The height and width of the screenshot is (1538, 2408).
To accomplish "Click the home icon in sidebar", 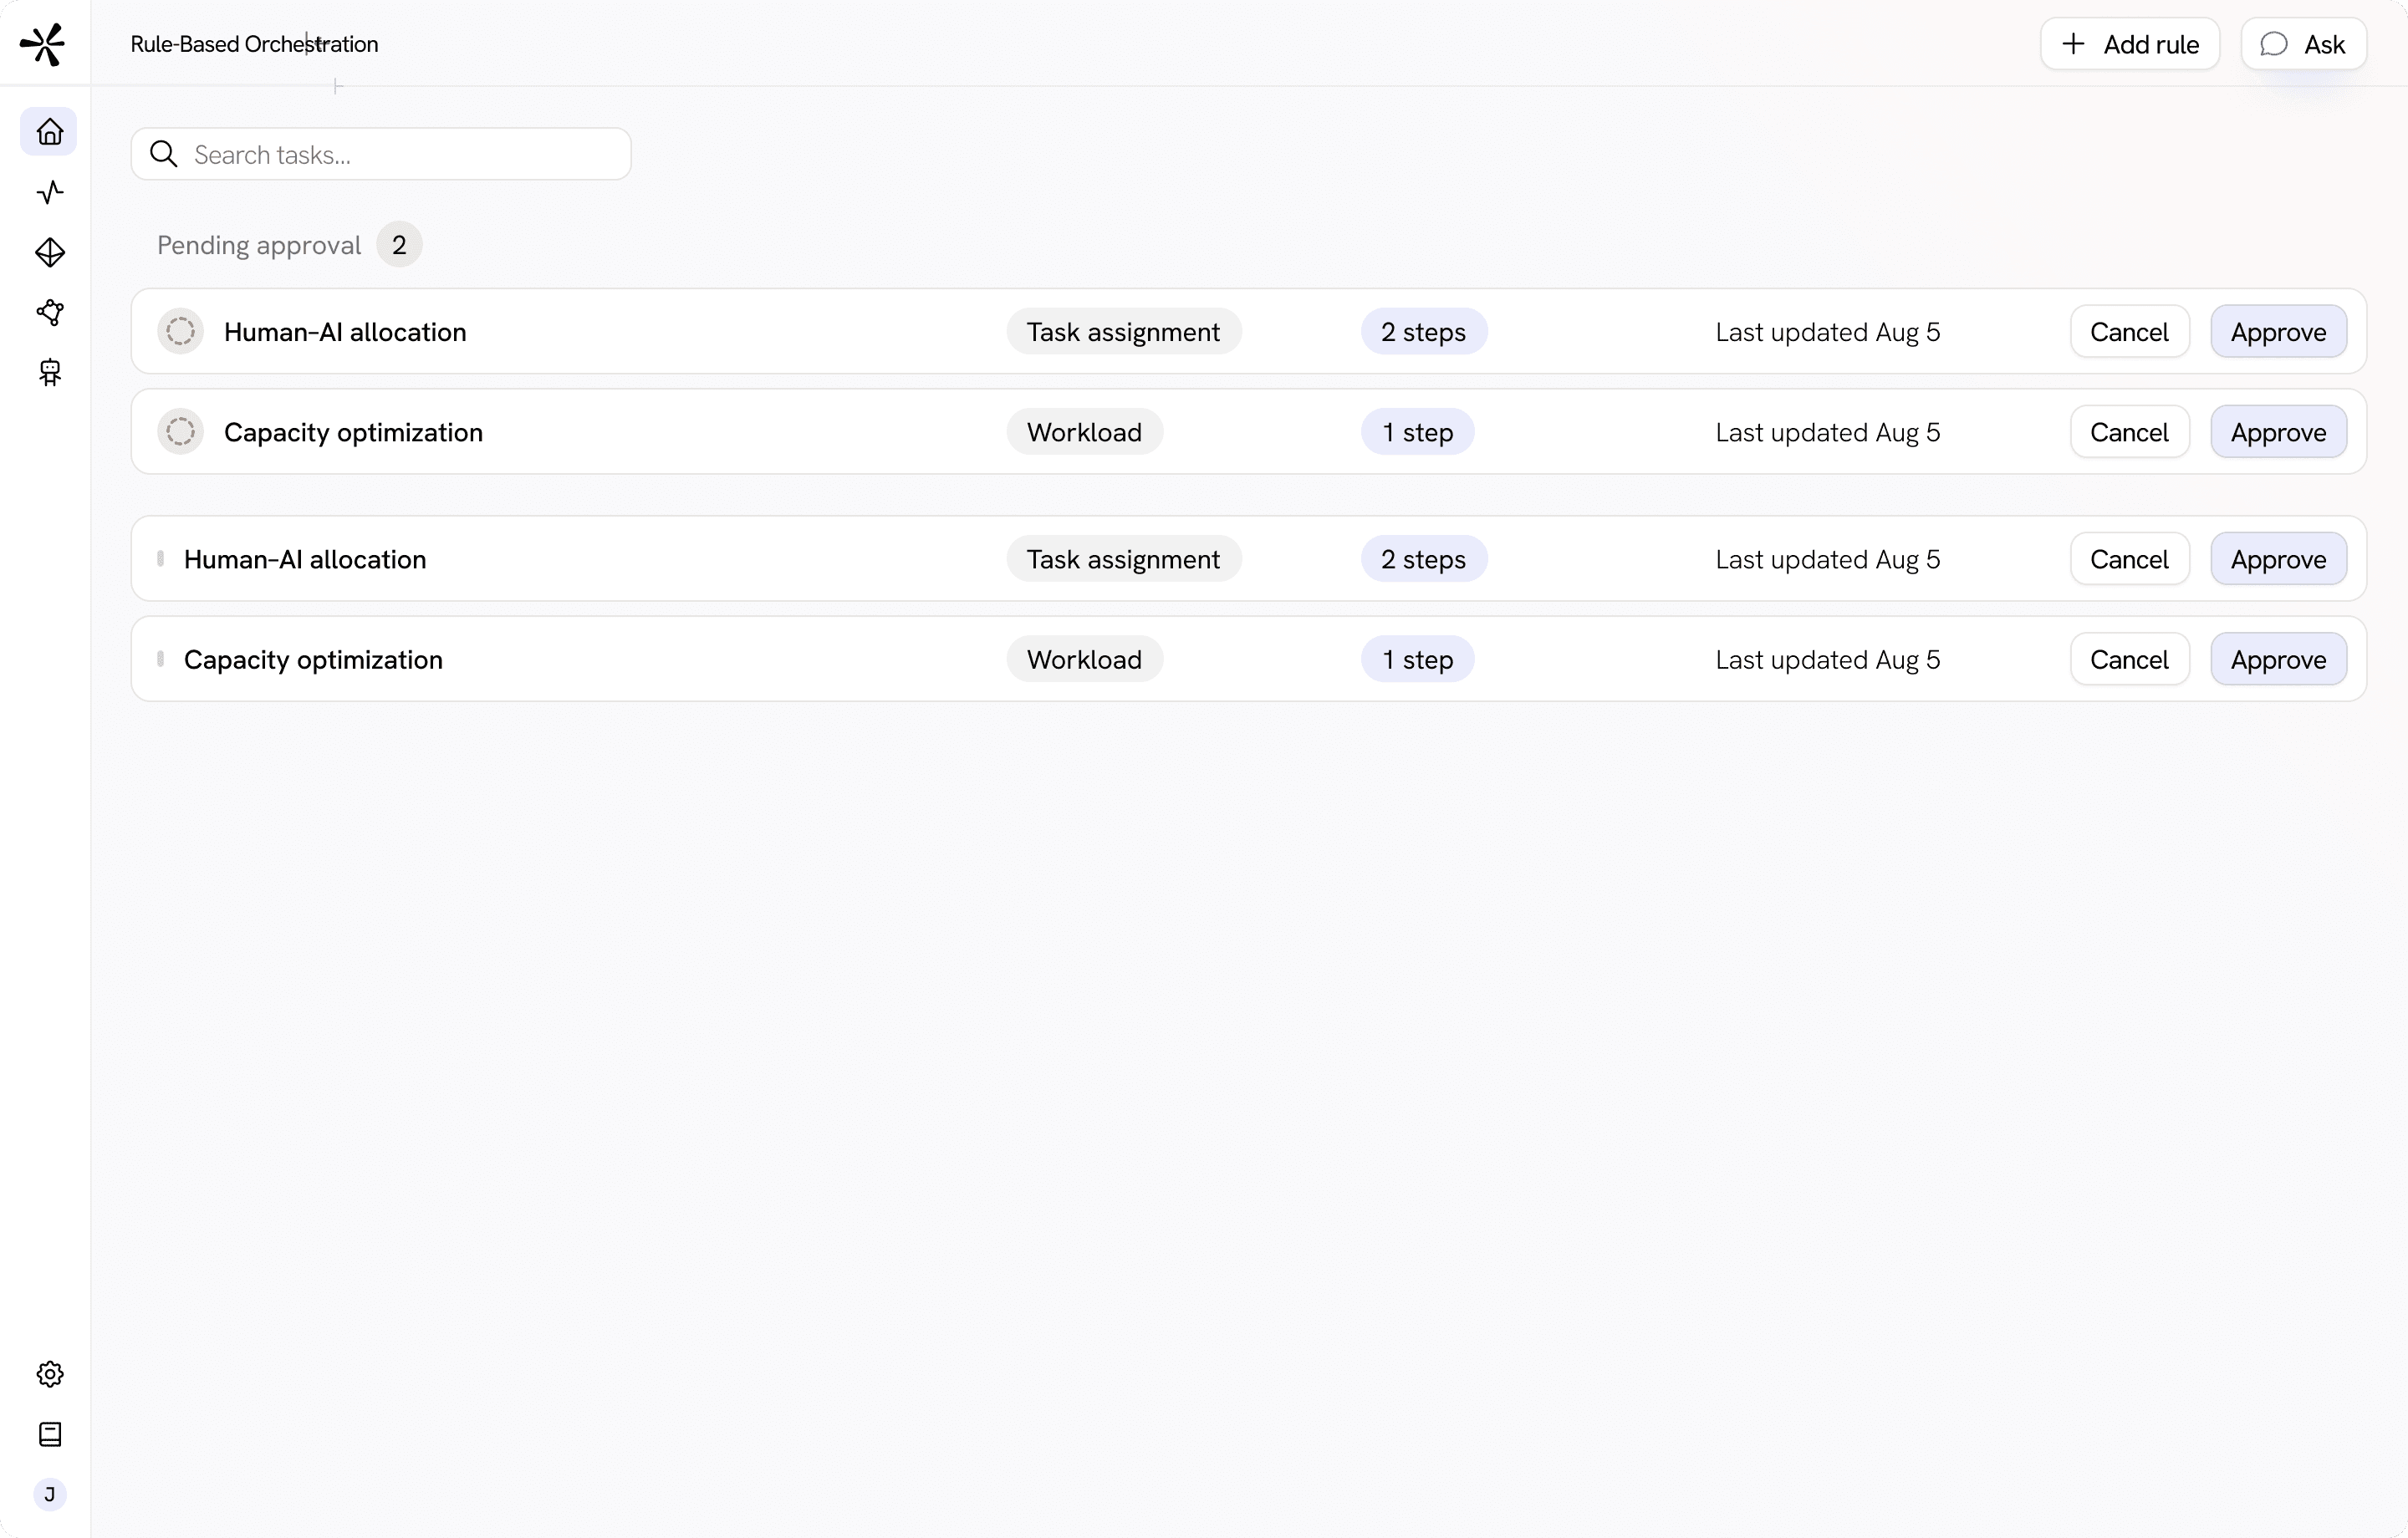I will click(x=49, y=132).
